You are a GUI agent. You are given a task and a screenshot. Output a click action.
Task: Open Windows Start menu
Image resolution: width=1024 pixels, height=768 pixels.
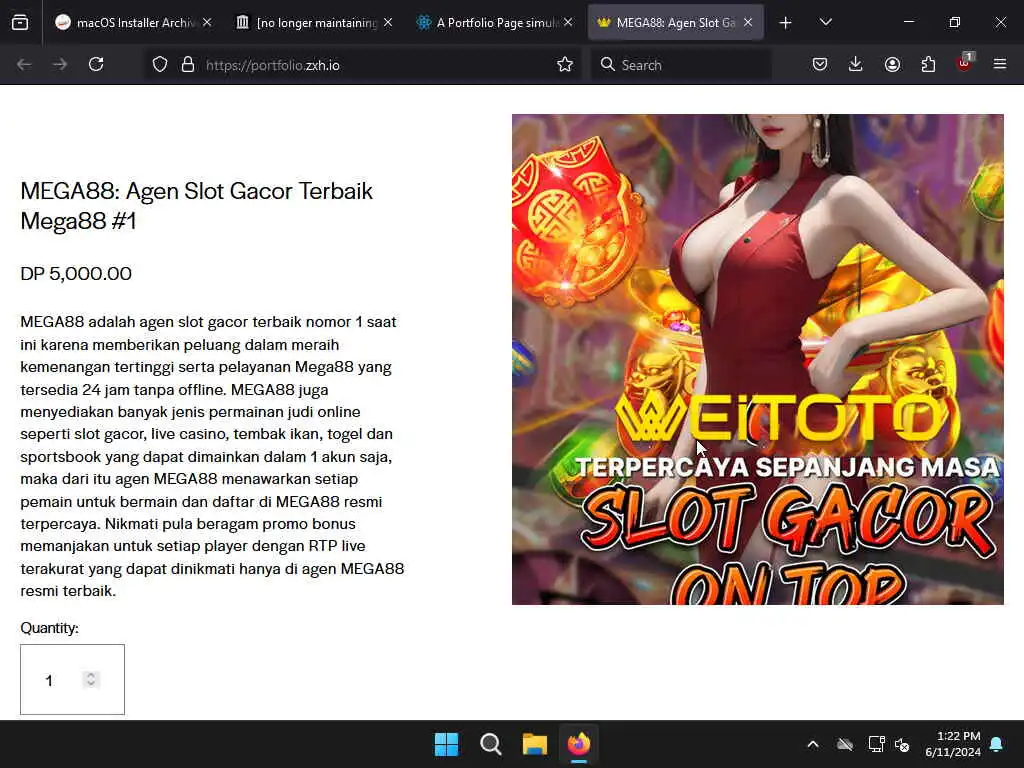tap(447, 744)
